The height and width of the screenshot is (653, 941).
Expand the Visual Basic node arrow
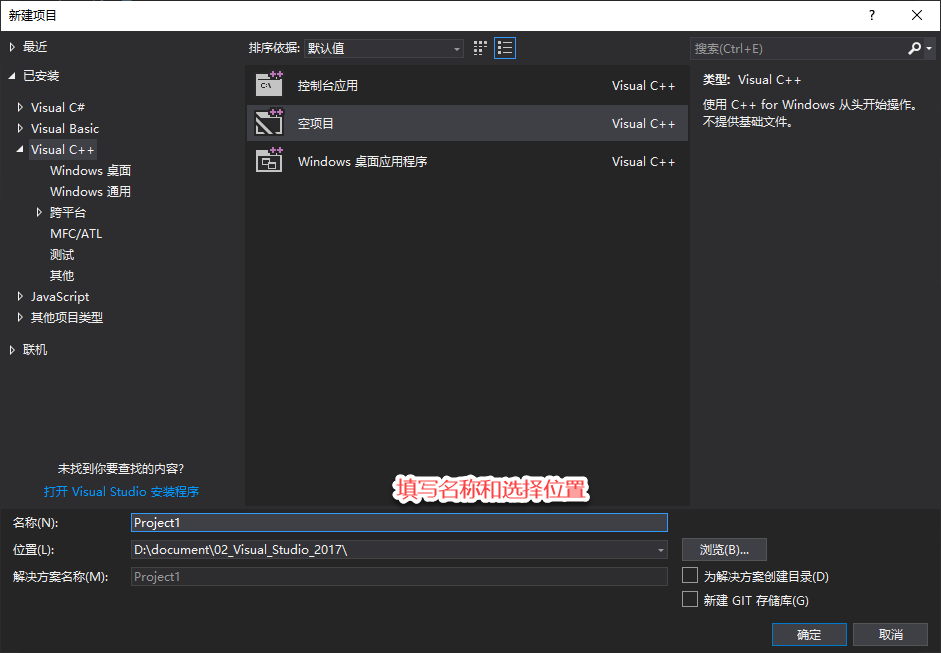[20, 128]
